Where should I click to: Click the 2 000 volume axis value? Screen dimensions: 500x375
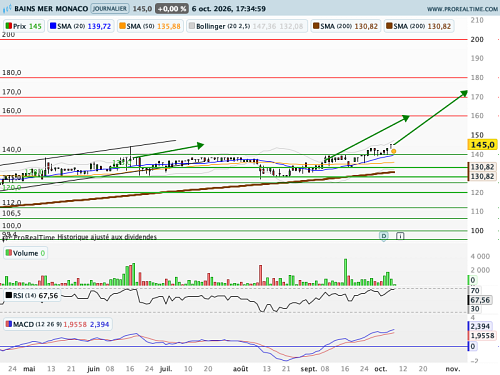click(x=480, y=270)
